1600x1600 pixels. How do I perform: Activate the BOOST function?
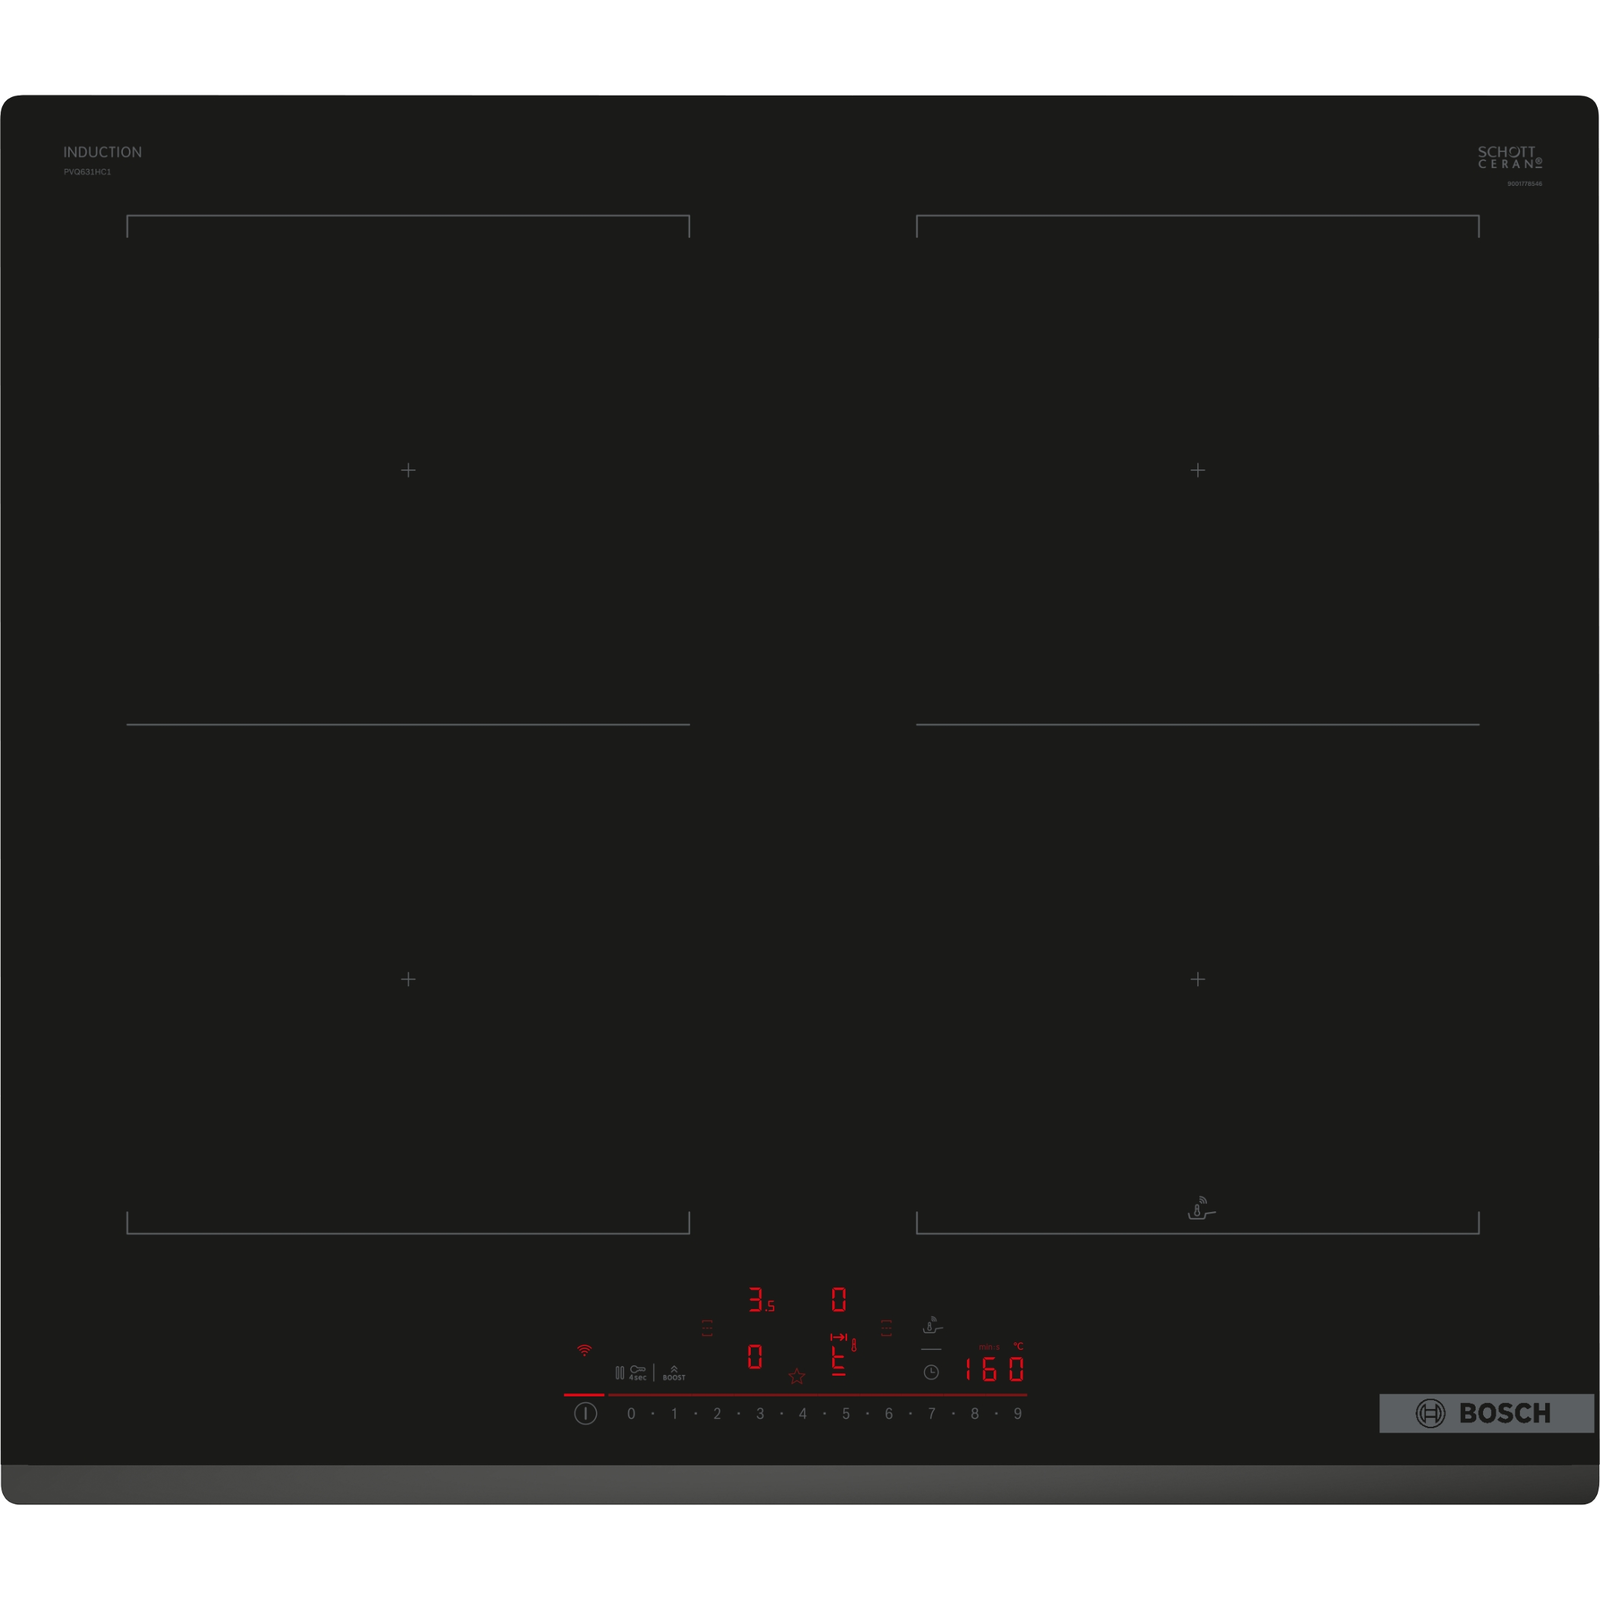point(674,1373)
